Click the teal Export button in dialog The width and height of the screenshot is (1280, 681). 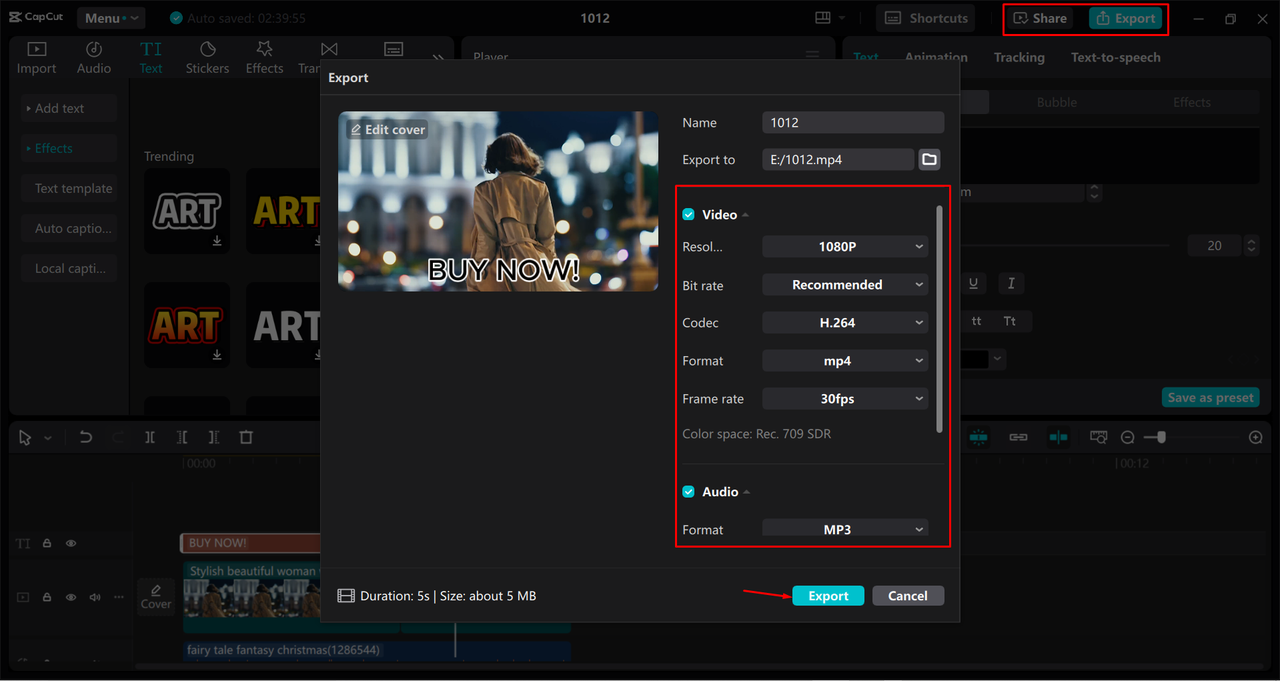(x=828, y=596)
